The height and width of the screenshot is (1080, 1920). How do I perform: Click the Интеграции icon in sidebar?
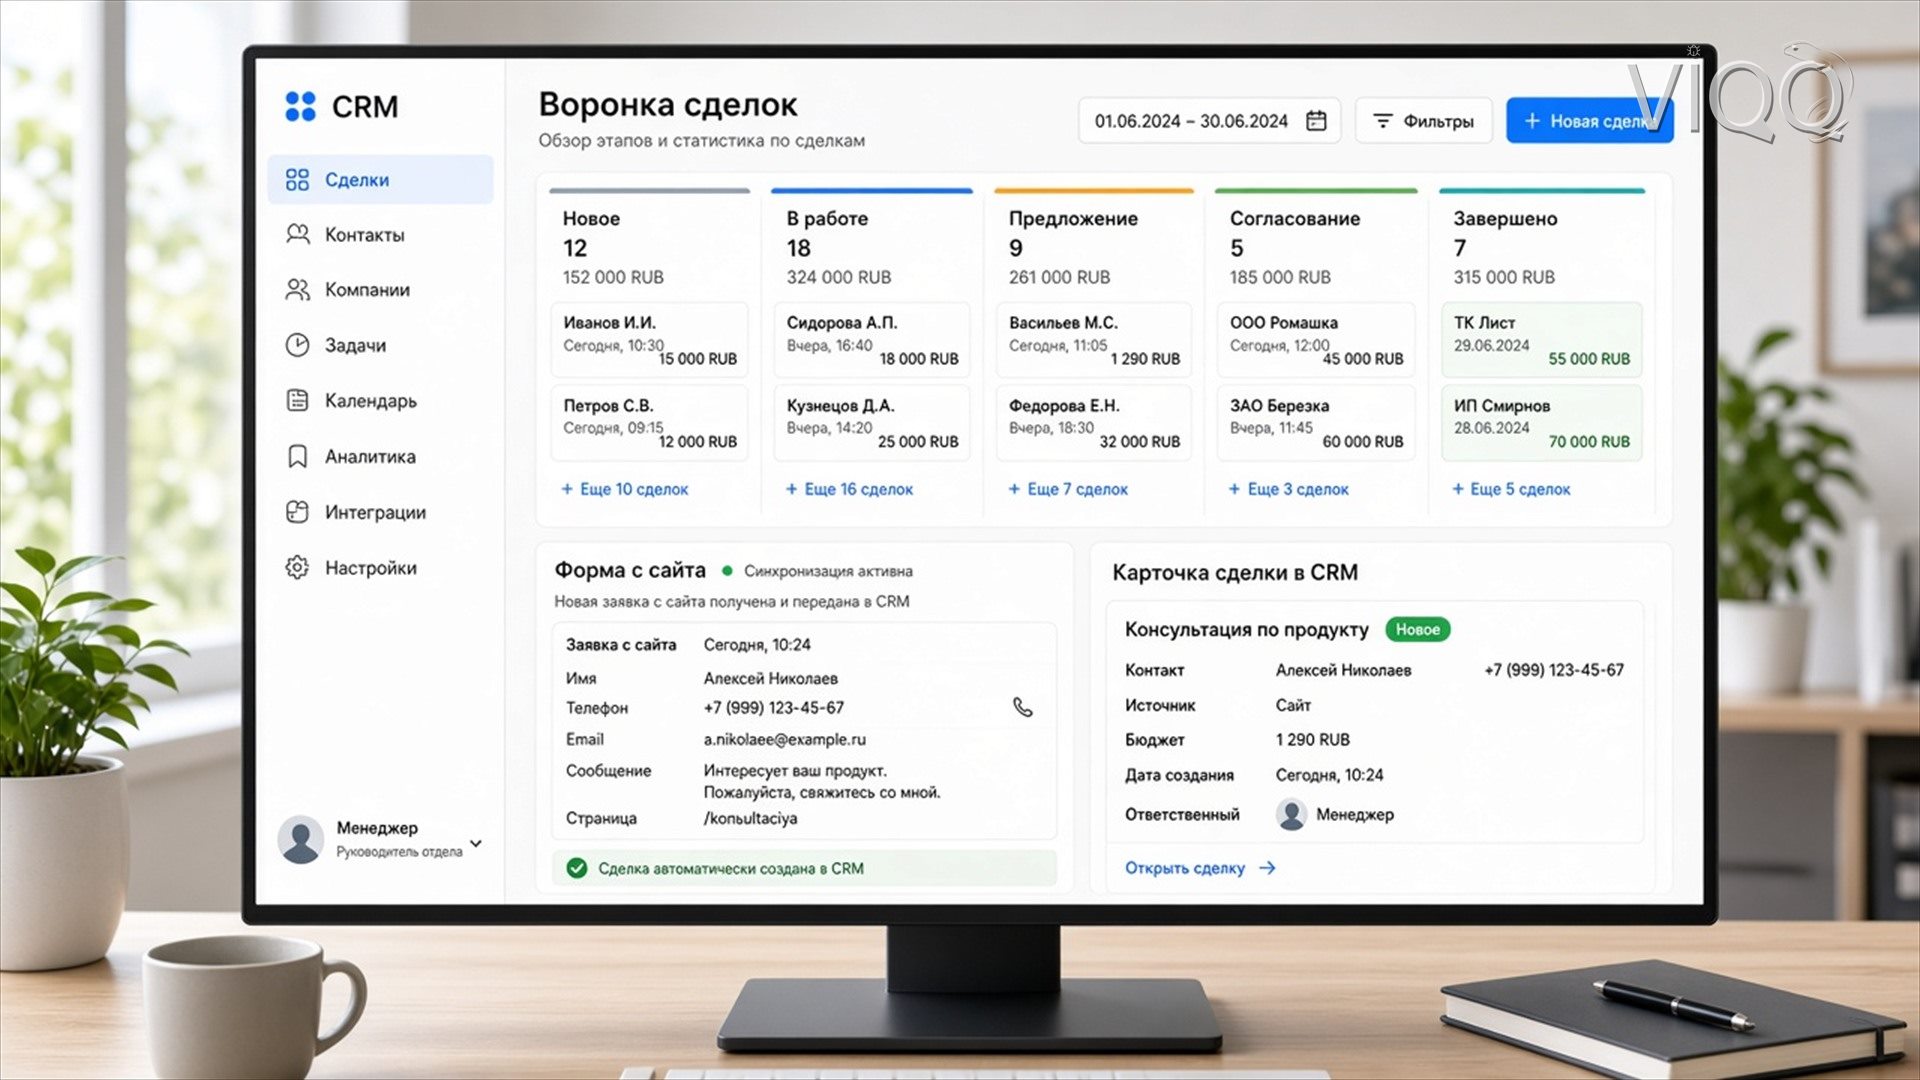[297, 512]
